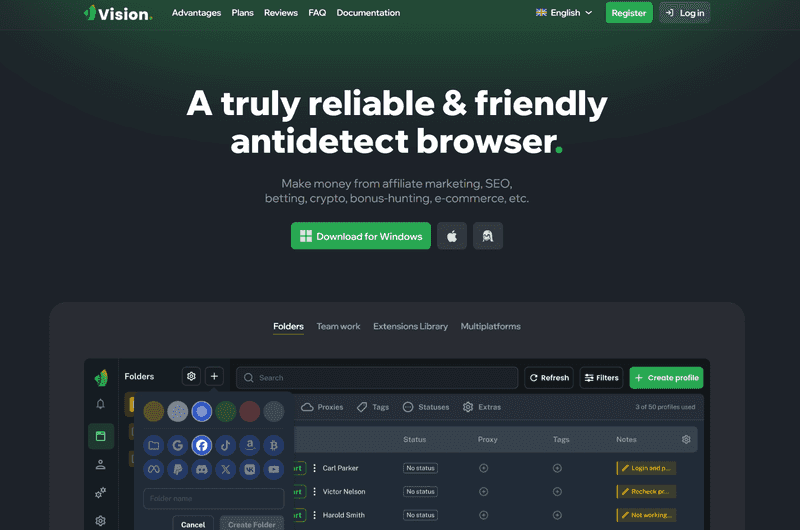Click the Log in button
Screen dimensions: 800x530
[x=685, y=13]
